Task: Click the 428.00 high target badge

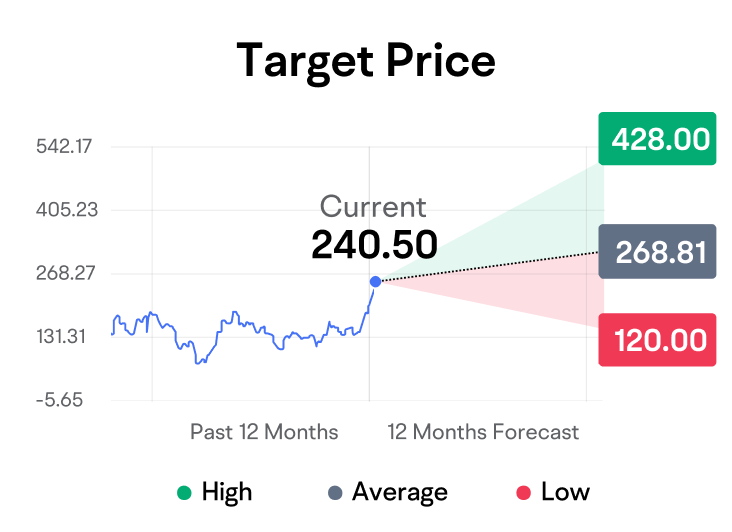Action: [657, 139]
